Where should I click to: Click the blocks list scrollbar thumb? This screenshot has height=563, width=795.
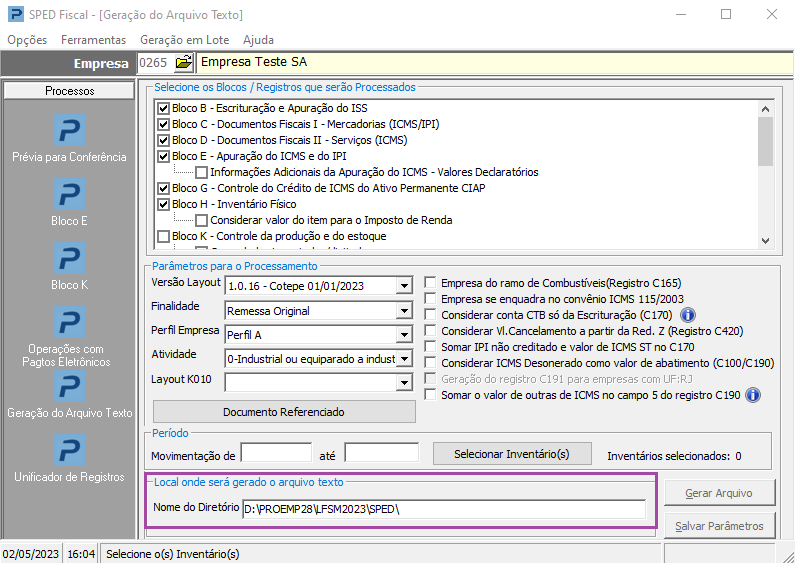pyautogui.click(x=765, y=141)
